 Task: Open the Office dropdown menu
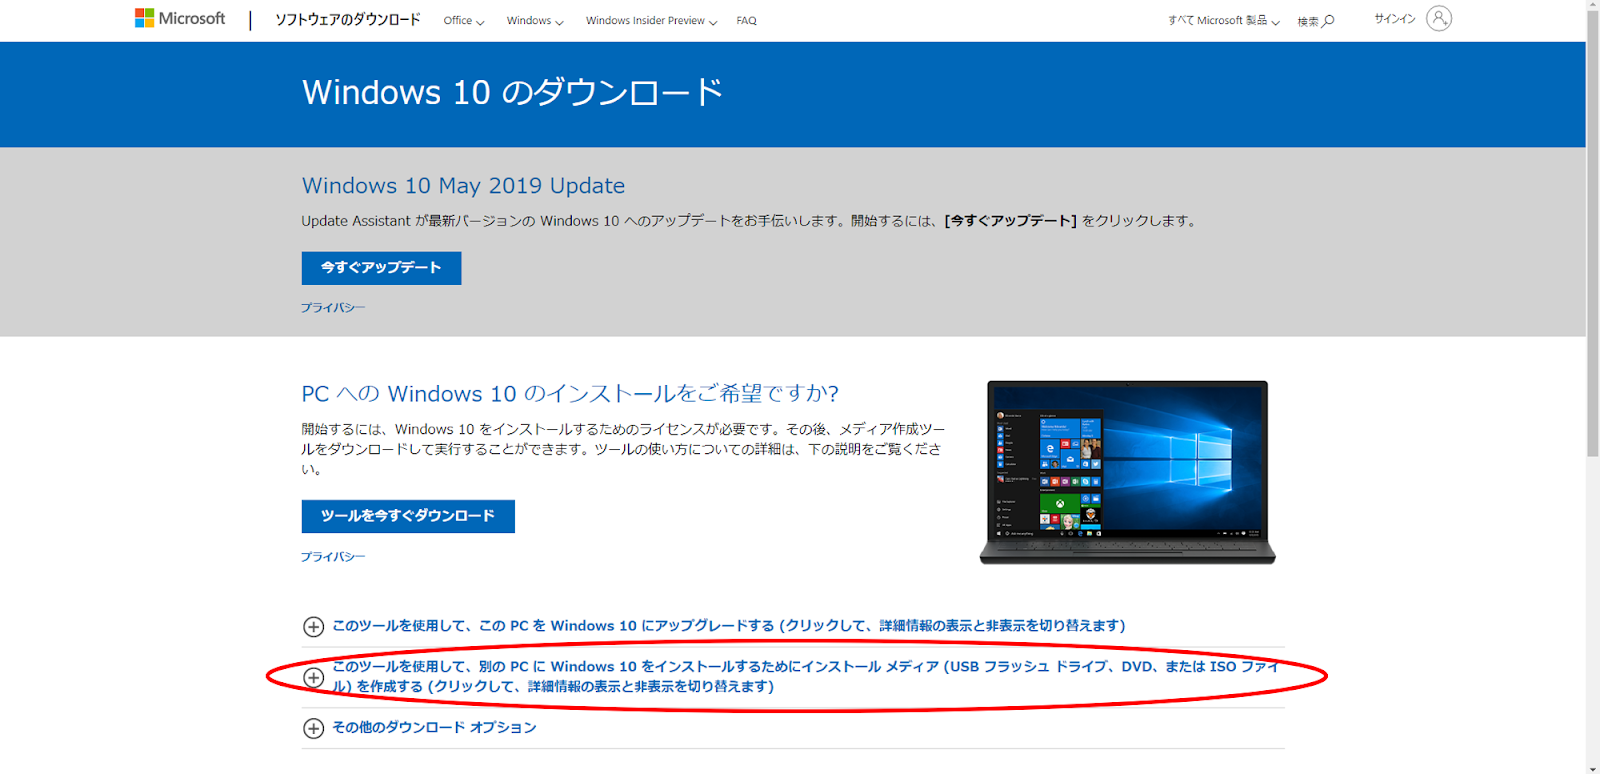(x=464, y=20)
